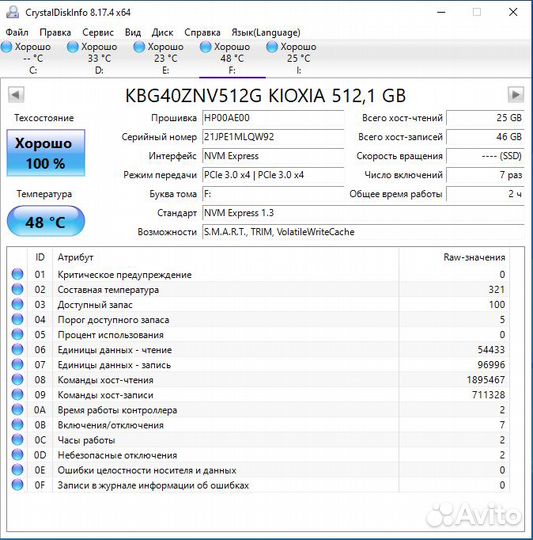Click the power-on hours value 2 ч
The height and width of the screenshot is (540, 533).
[x=485, y=194]
